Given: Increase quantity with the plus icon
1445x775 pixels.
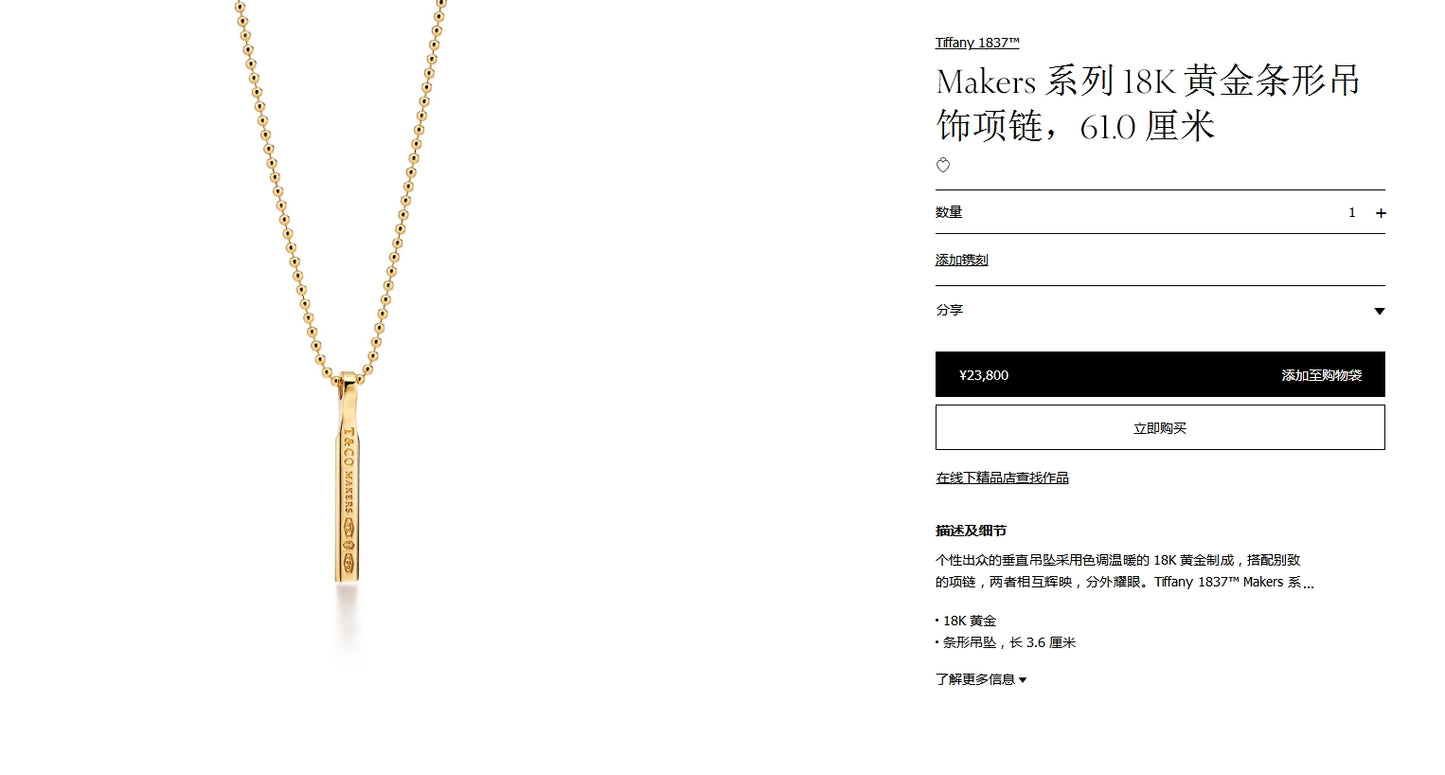Looking at the screenshot, I should click(x=1381, y=213).
